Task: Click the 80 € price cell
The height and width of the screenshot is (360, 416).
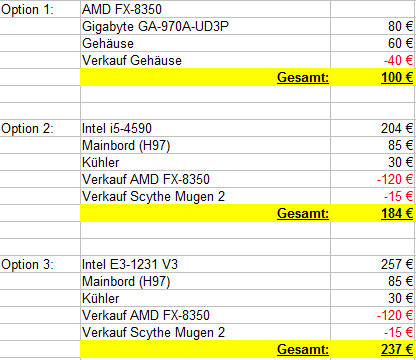Action: 373,26
